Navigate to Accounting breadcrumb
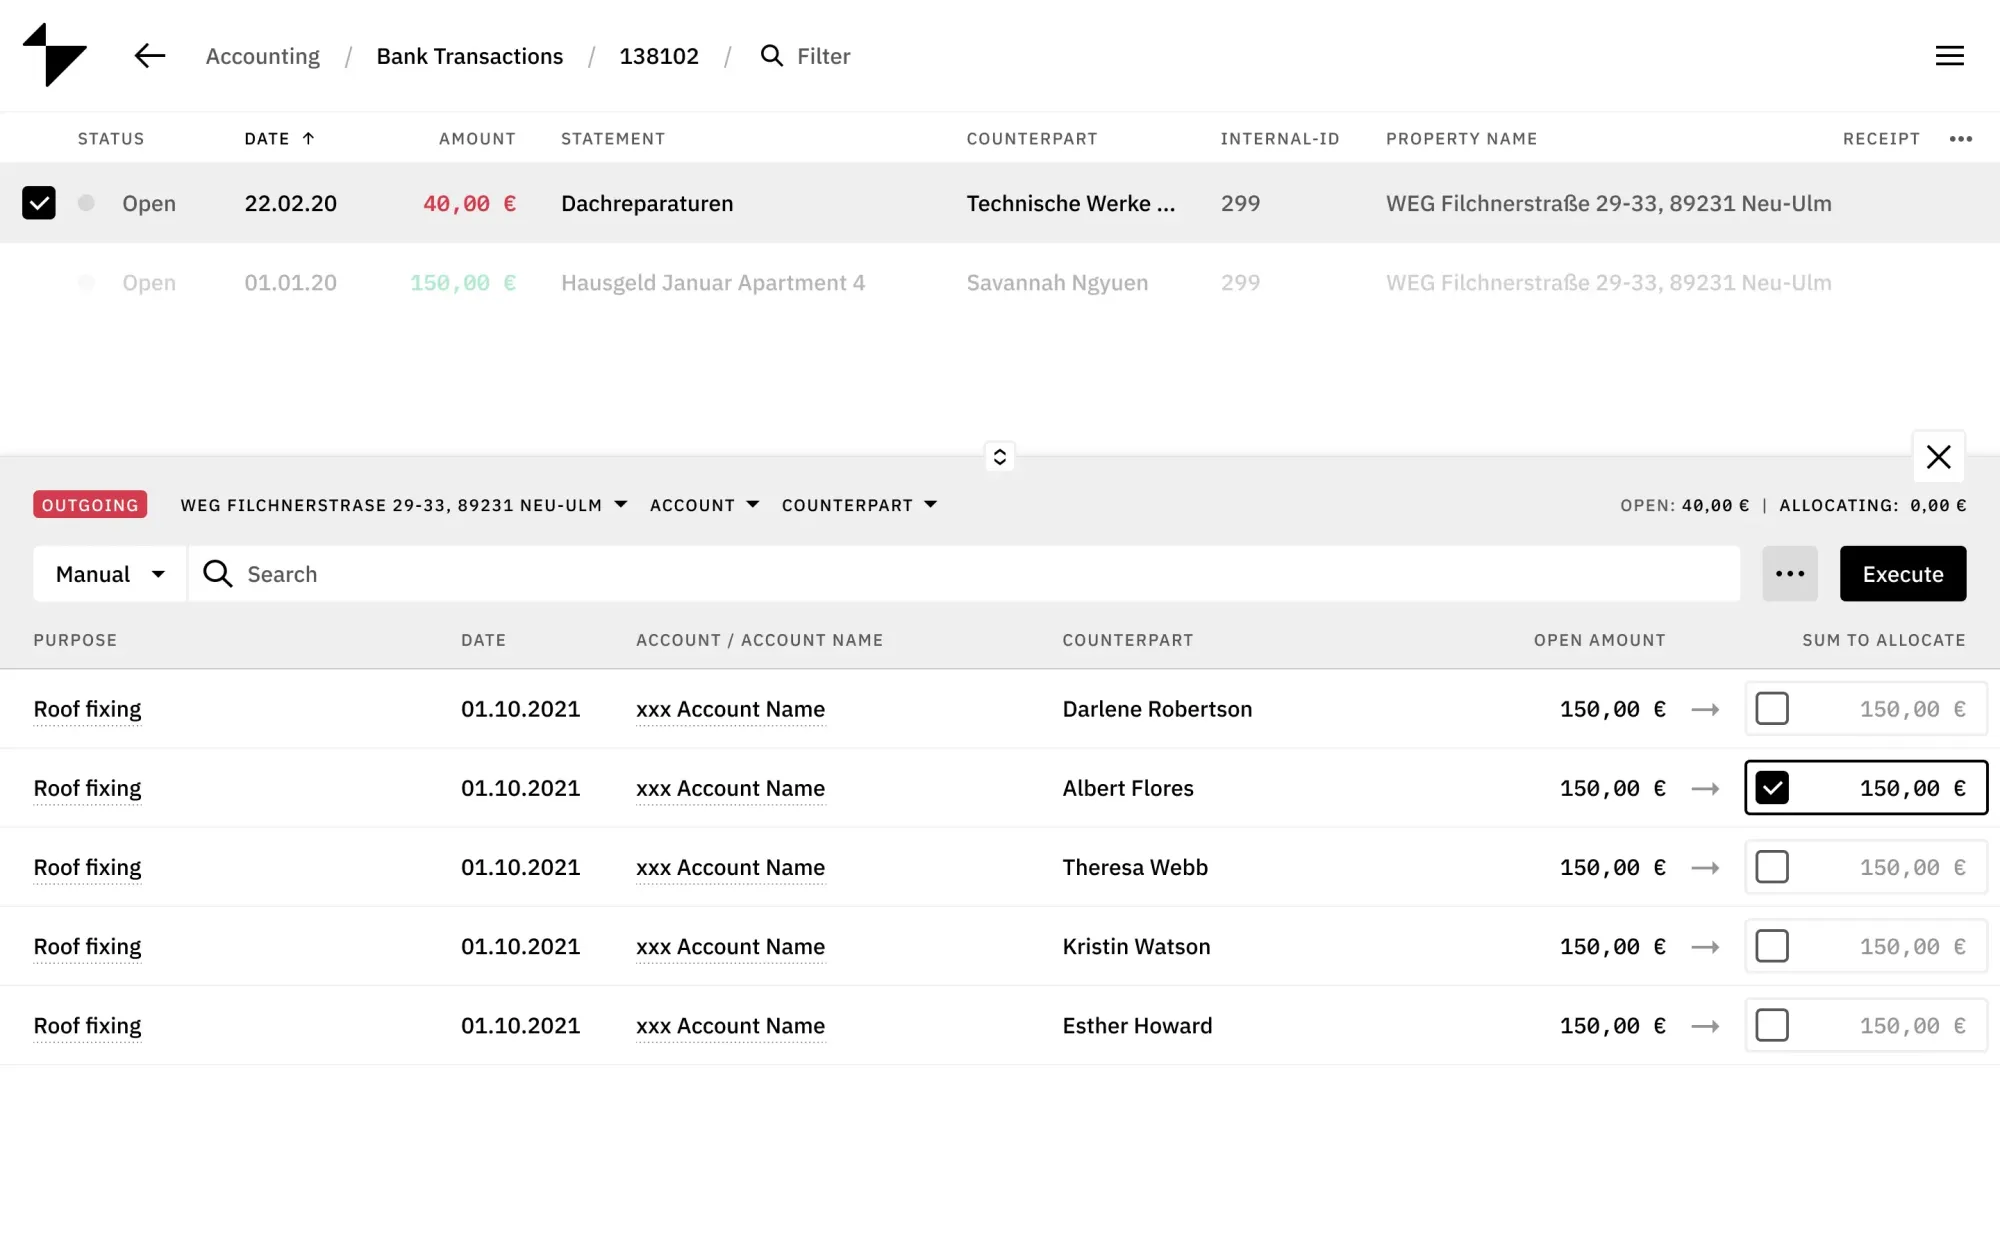This screenshot has height=1250, width=2000. coord(263,56)
